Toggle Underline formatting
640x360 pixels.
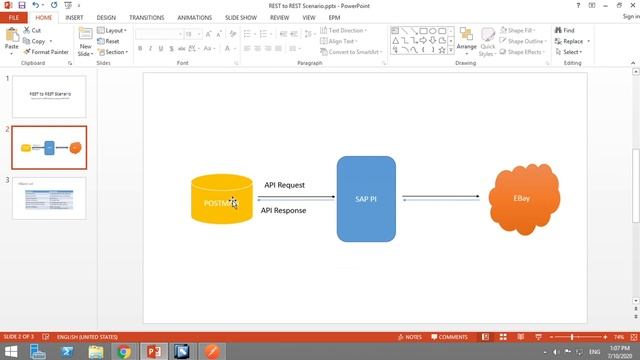[161, 49]
